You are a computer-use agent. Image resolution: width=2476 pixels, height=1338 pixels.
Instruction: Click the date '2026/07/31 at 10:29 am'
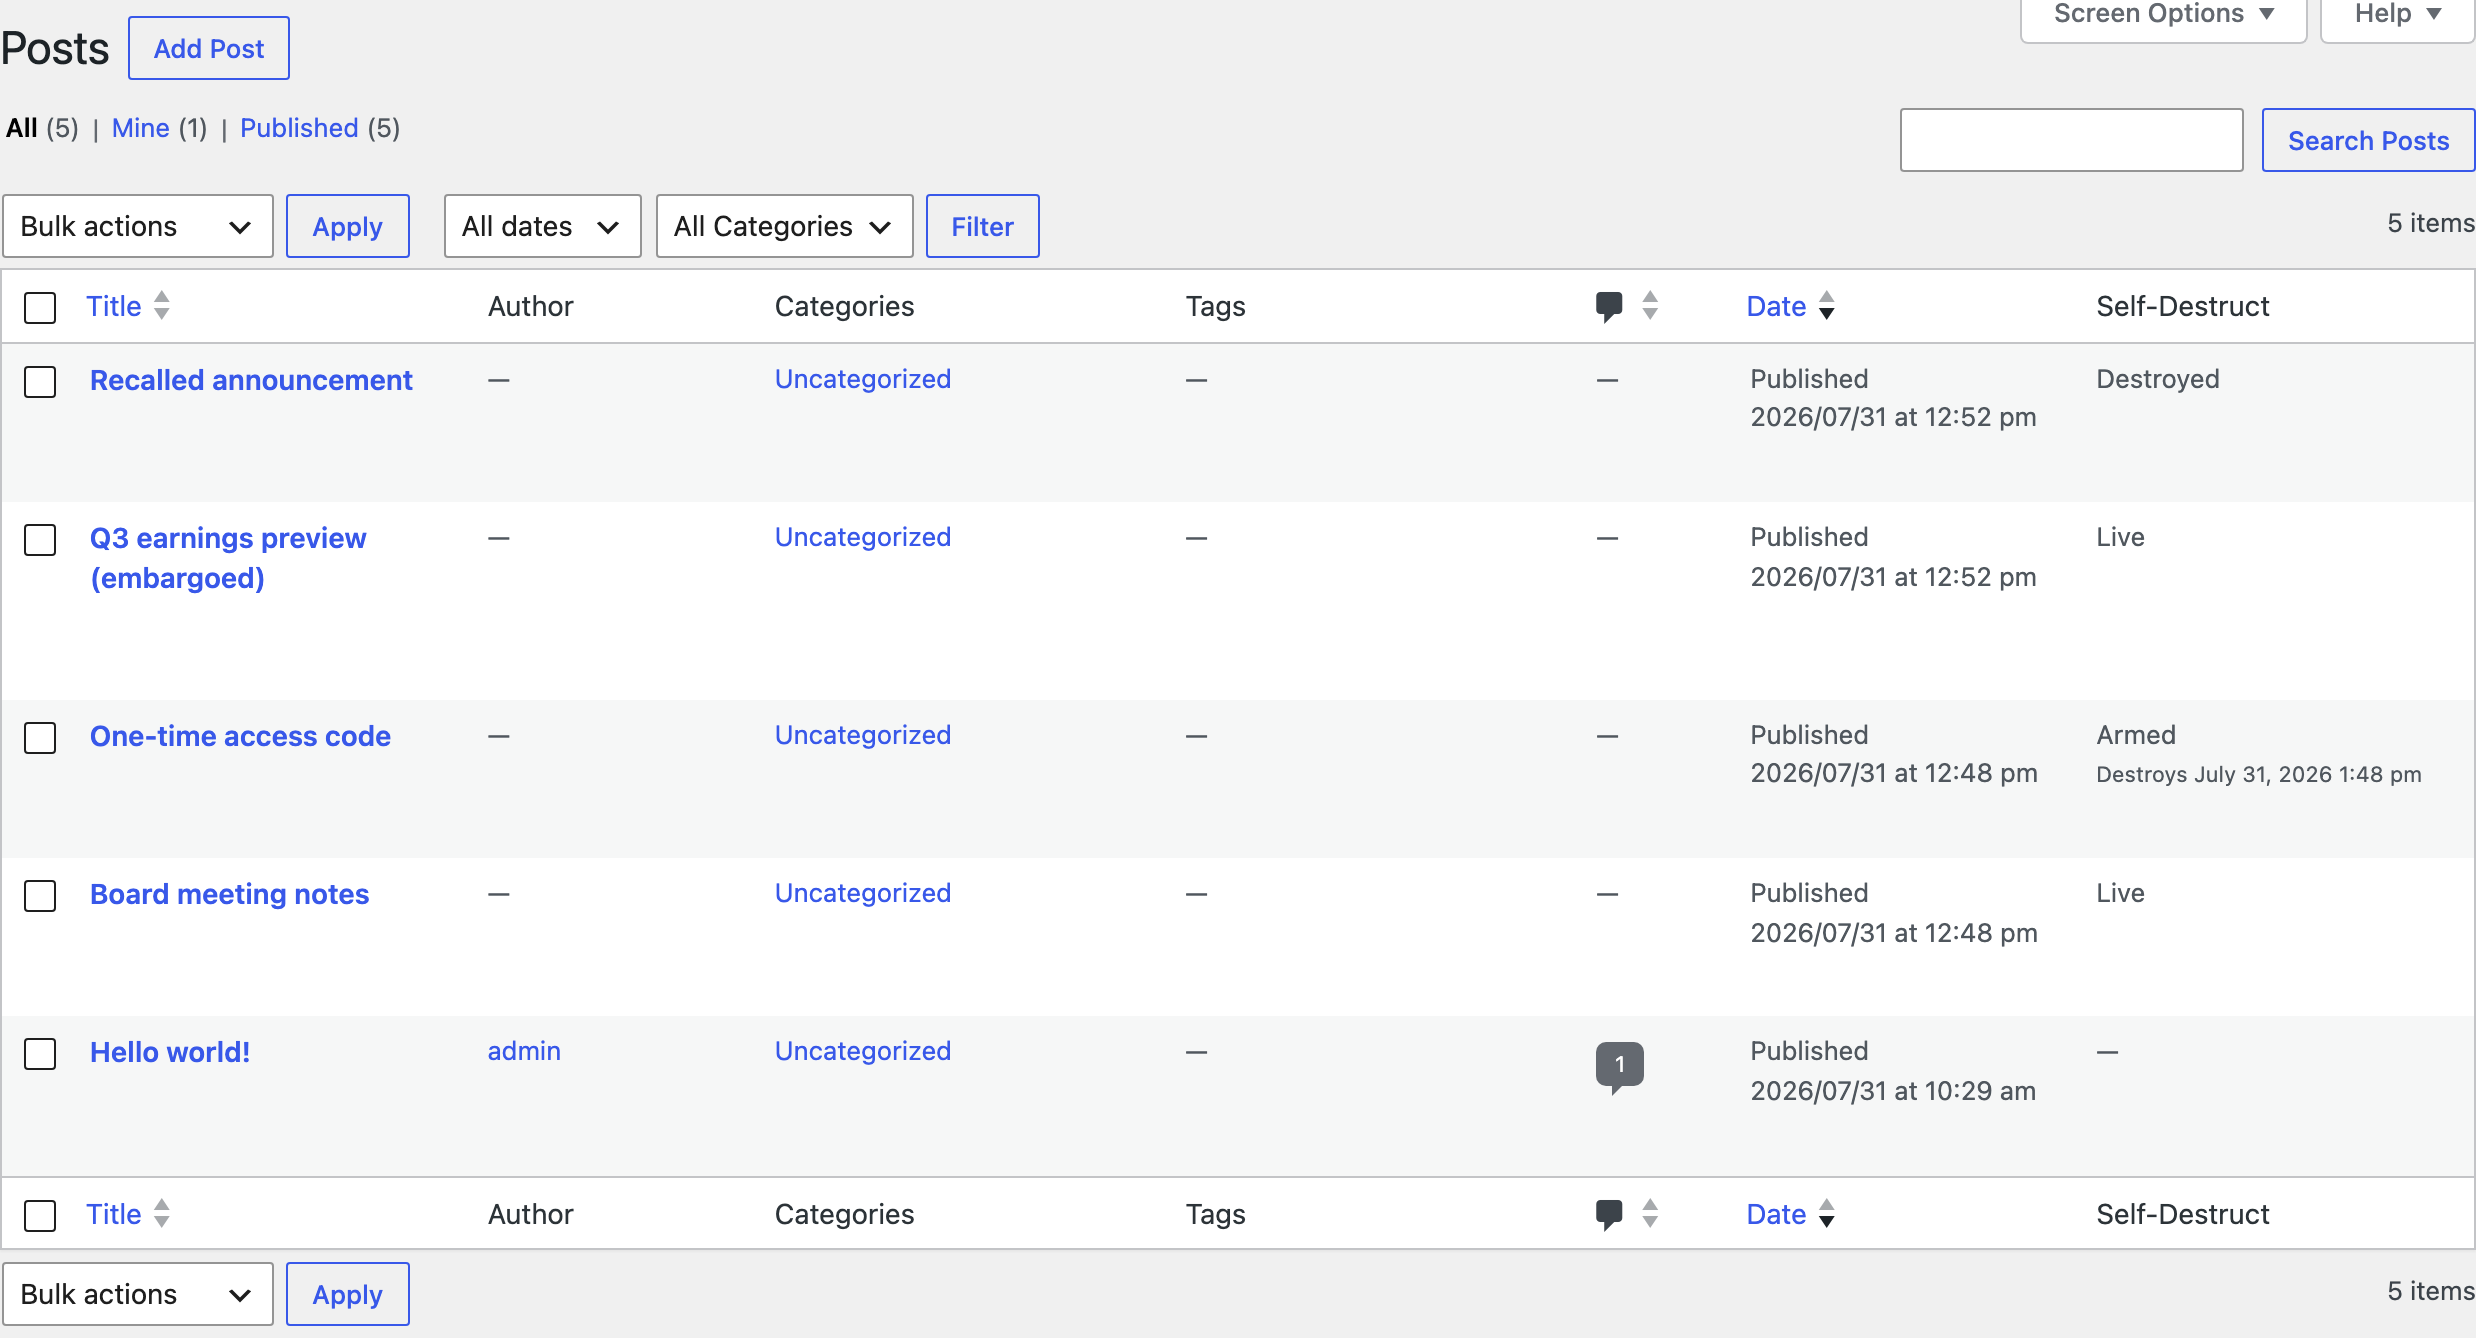(1893, 1091)
